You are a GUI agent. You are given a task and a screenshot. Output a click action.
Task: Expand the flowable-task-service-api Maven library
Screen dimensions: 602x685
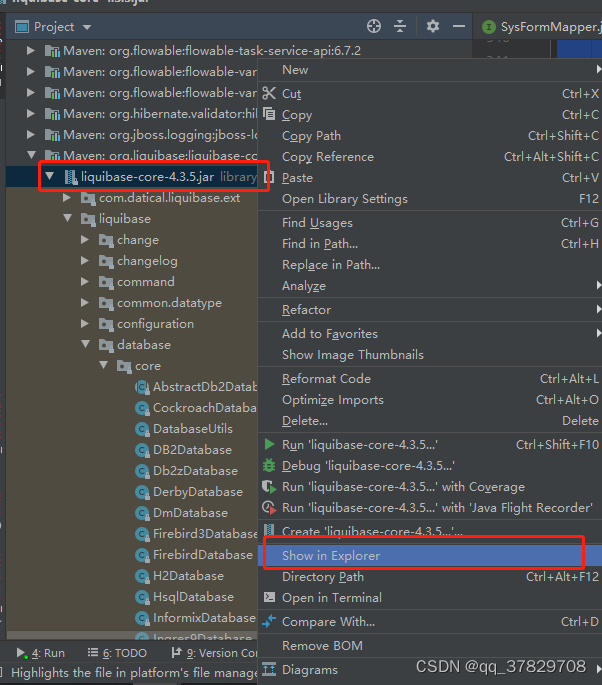coord(31,51)
